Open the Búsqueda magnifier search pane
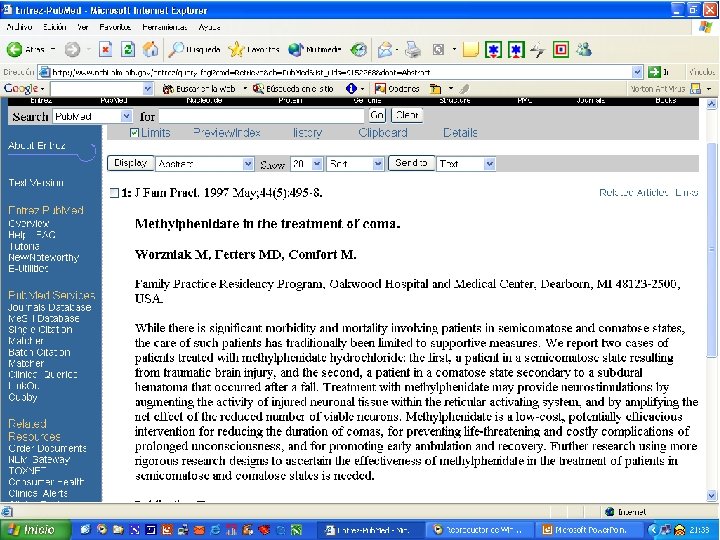 coord(194,50)
